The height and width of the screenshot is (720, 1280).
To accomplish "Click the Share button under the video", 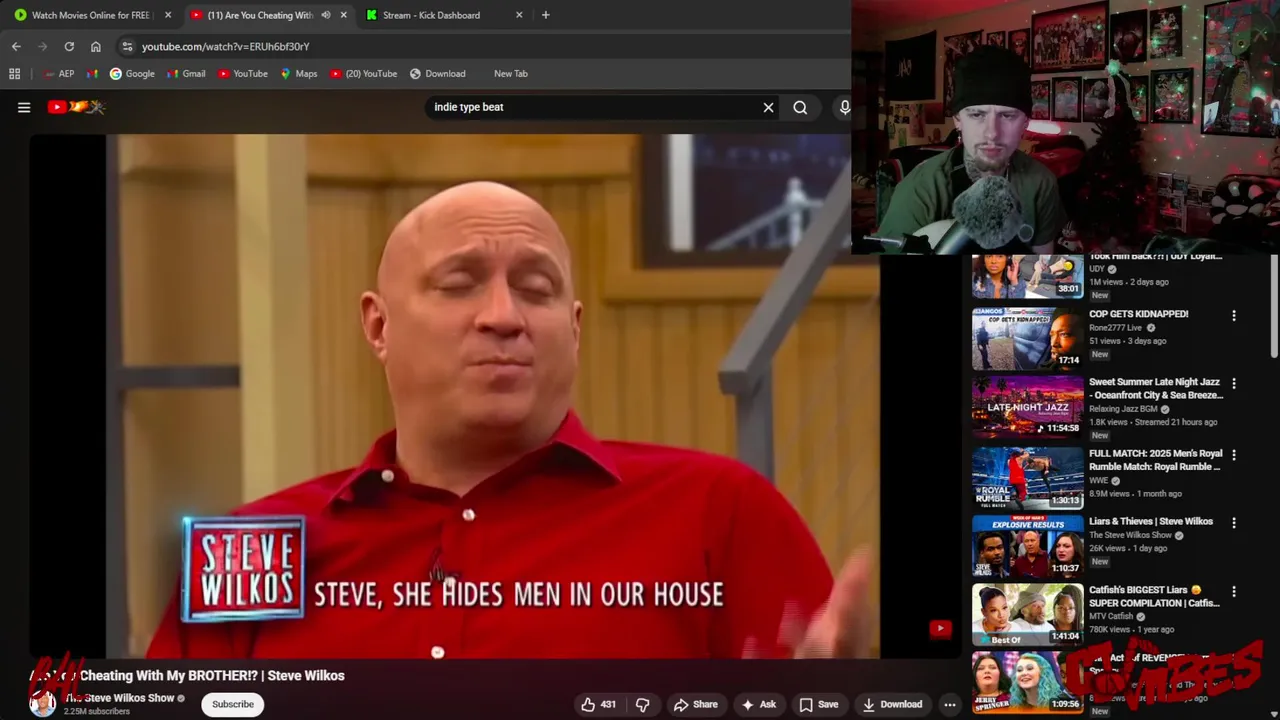I will pyautogui.click(x=696, y=704).
